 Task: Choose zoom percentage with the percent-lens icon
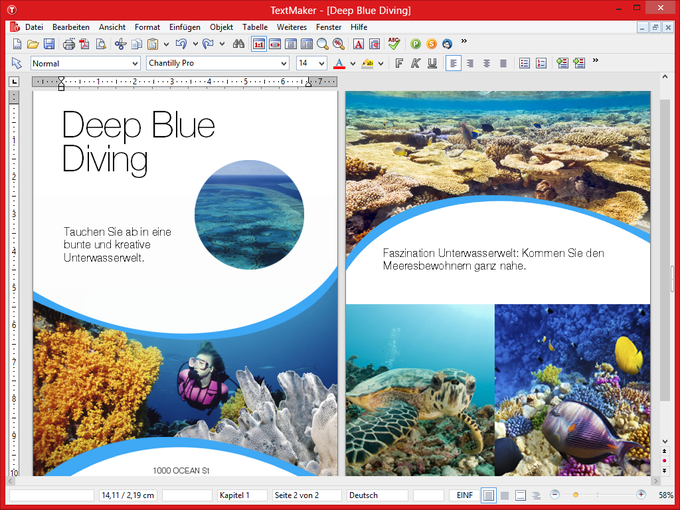pyautogui.click(x=338, y=44)
